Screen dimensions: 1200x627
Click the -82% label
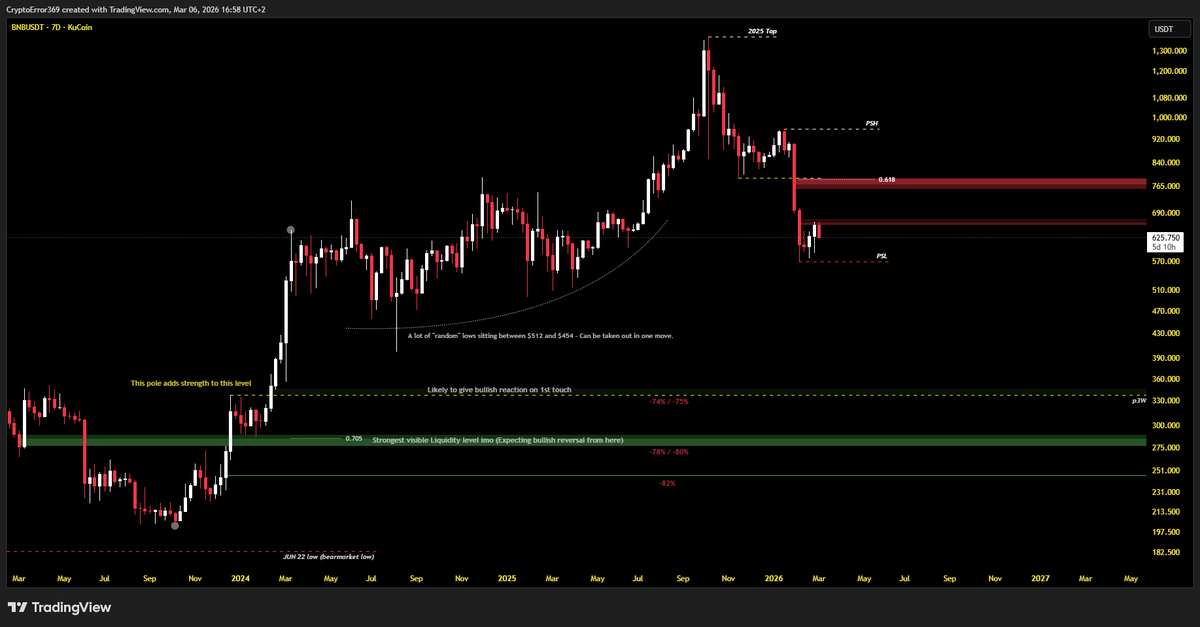click(x=667, y=483)
